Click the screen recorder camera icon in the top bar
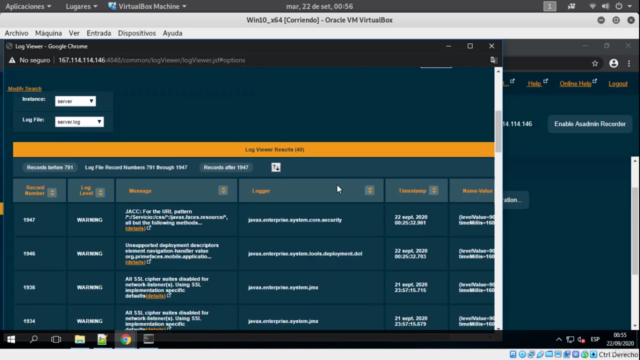This screenshot has height=360, width=640. (571, 6)
